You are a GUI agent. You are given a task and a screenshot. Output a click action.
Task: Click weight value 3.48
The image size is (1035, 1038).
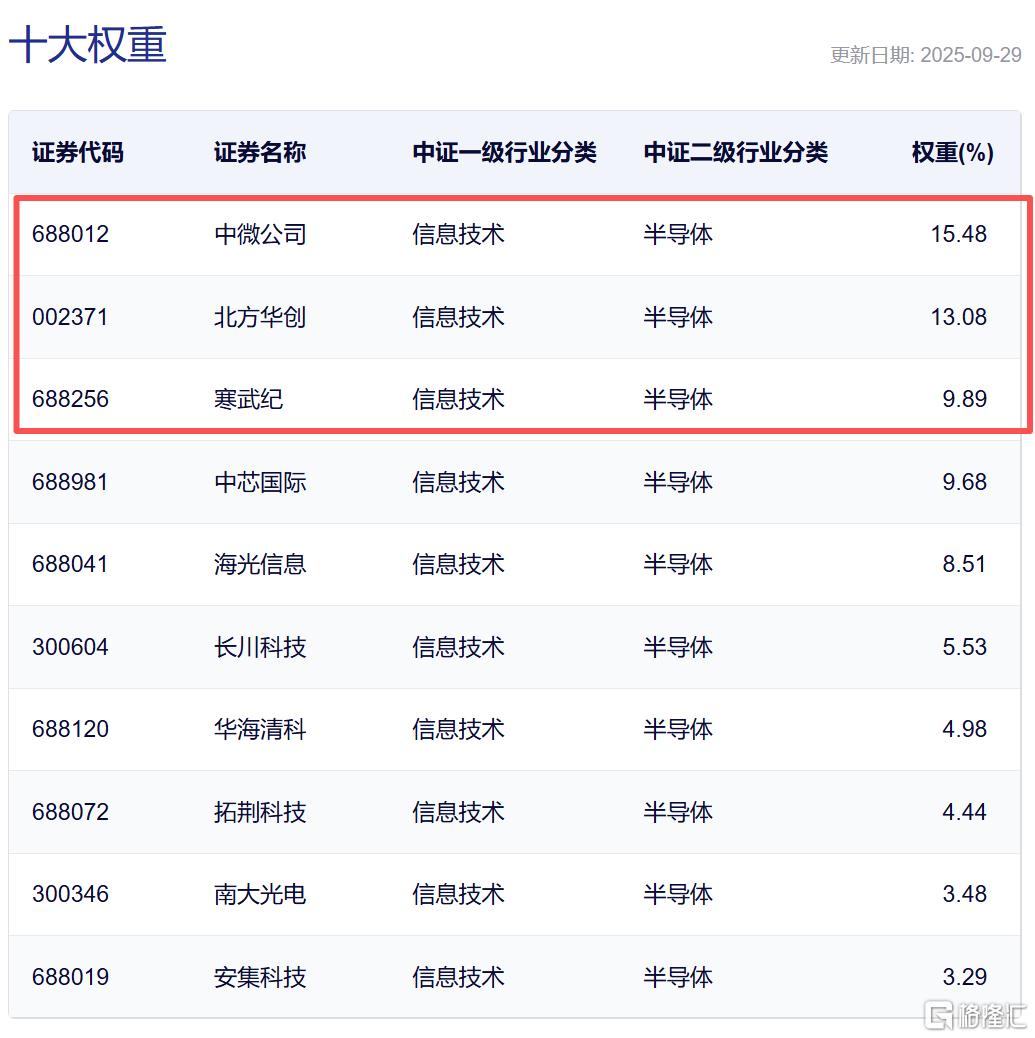[964, 893]
